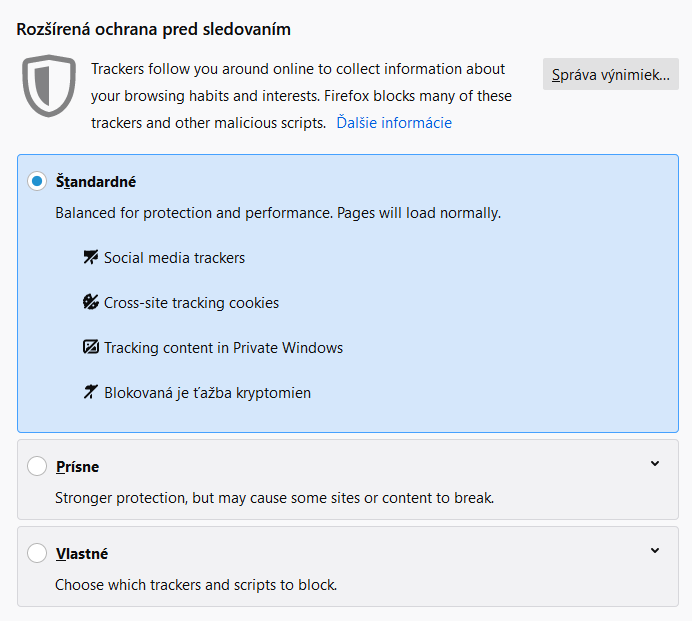The height and width of the screenshot is (621, 692).
Task: Click the Social media trackers text
Action: tap(174, 258)
